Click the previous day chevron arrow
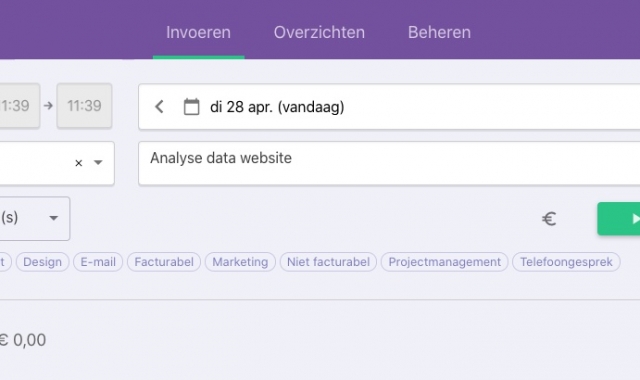Screen dimensions: 640x380 pyautogui.click(x=159, y=107)
